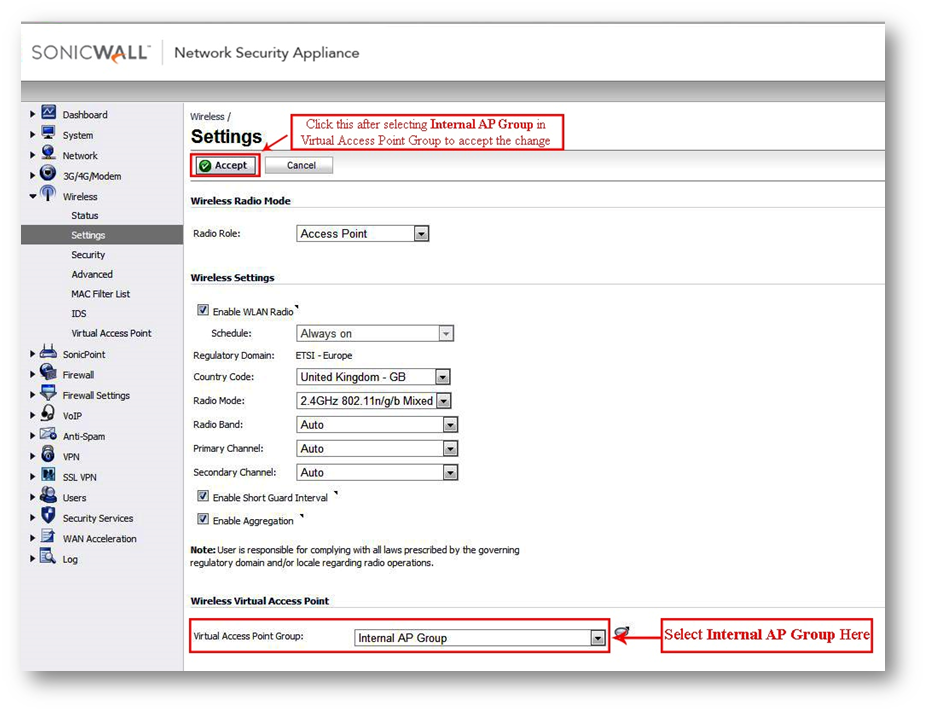Click the SSL VPN icon
The height and width of the screenshot is (713, 927).
point(48,475)
